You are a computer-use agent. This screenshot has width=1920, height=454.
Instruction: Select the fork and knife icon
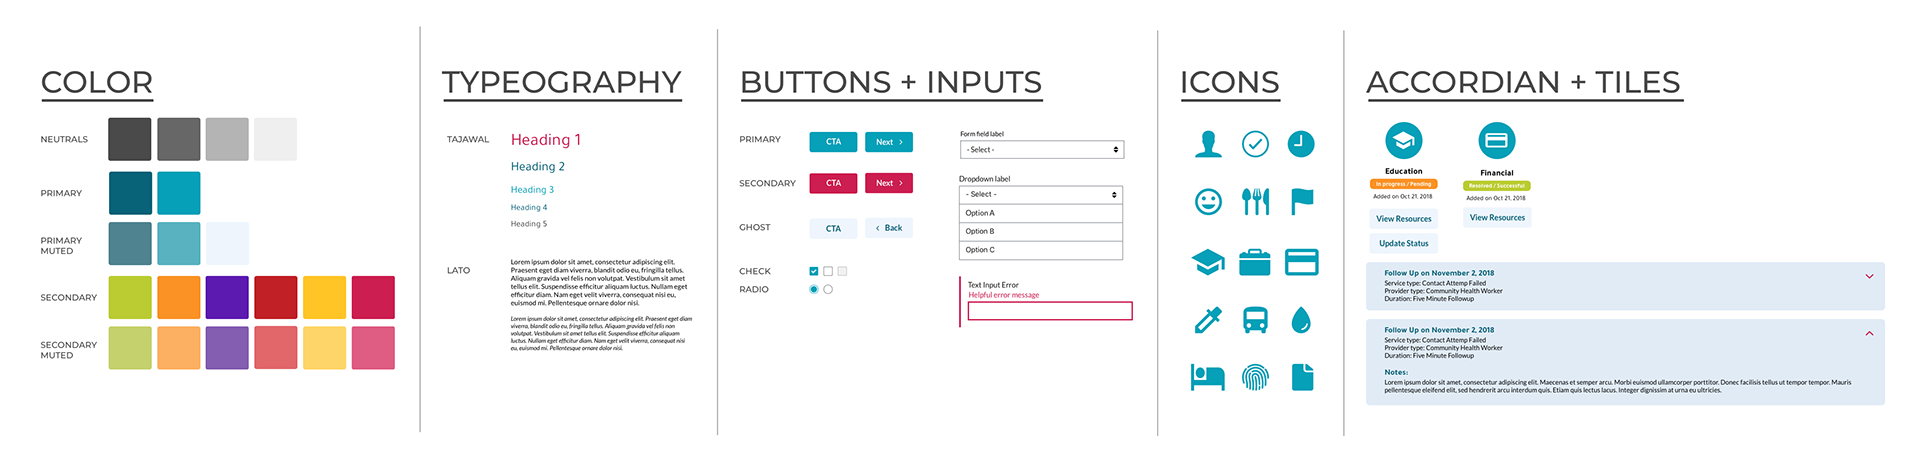click(1255, 202)
